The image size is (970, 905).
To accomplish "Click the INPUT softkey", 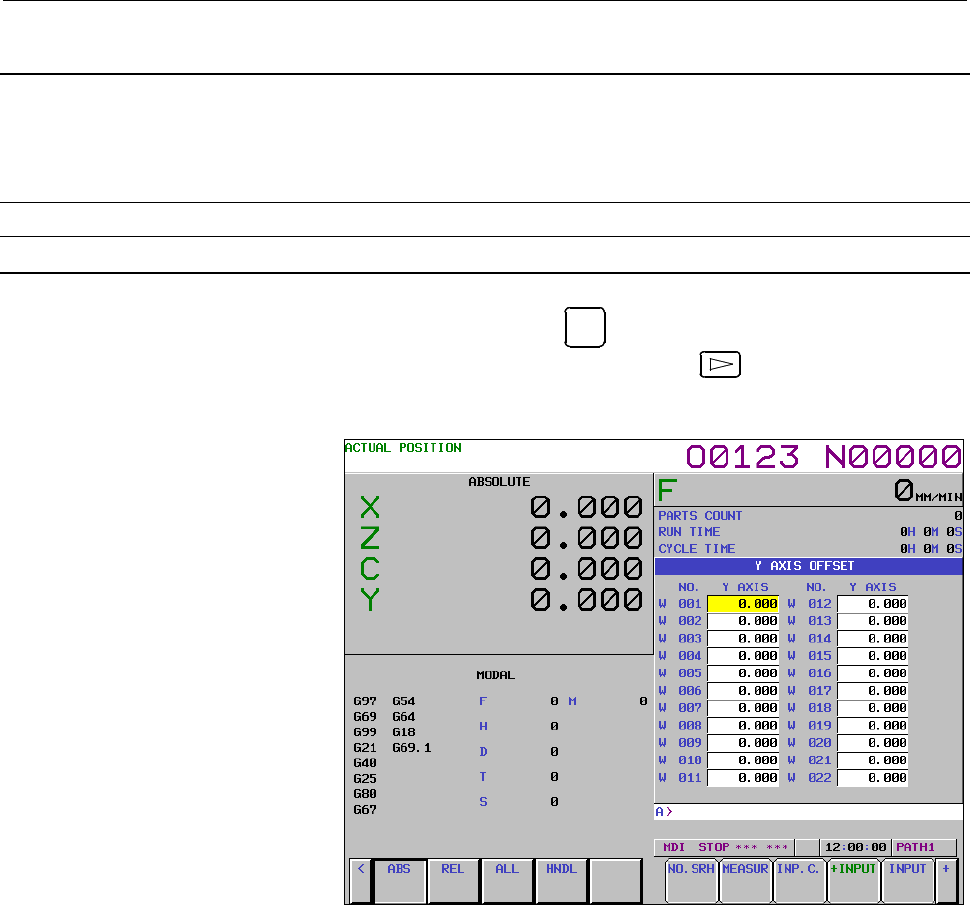I will [908, 880].
